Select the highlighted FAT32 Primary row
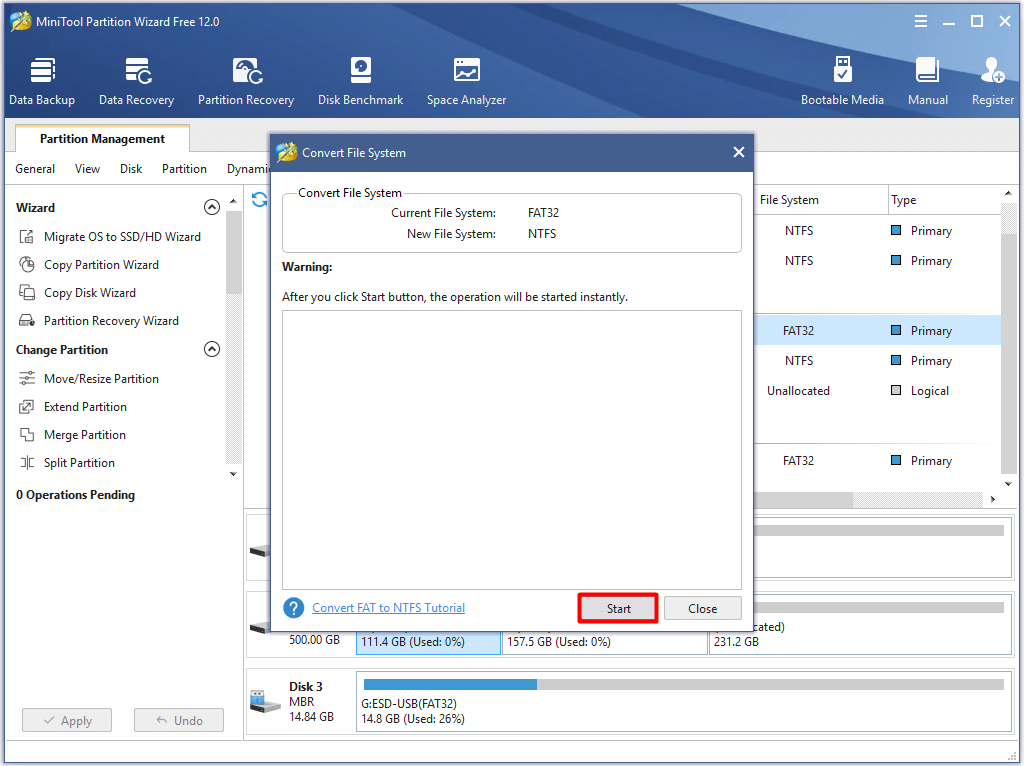The width and height of the screenshot is (1024, 766). pos(877,330)
